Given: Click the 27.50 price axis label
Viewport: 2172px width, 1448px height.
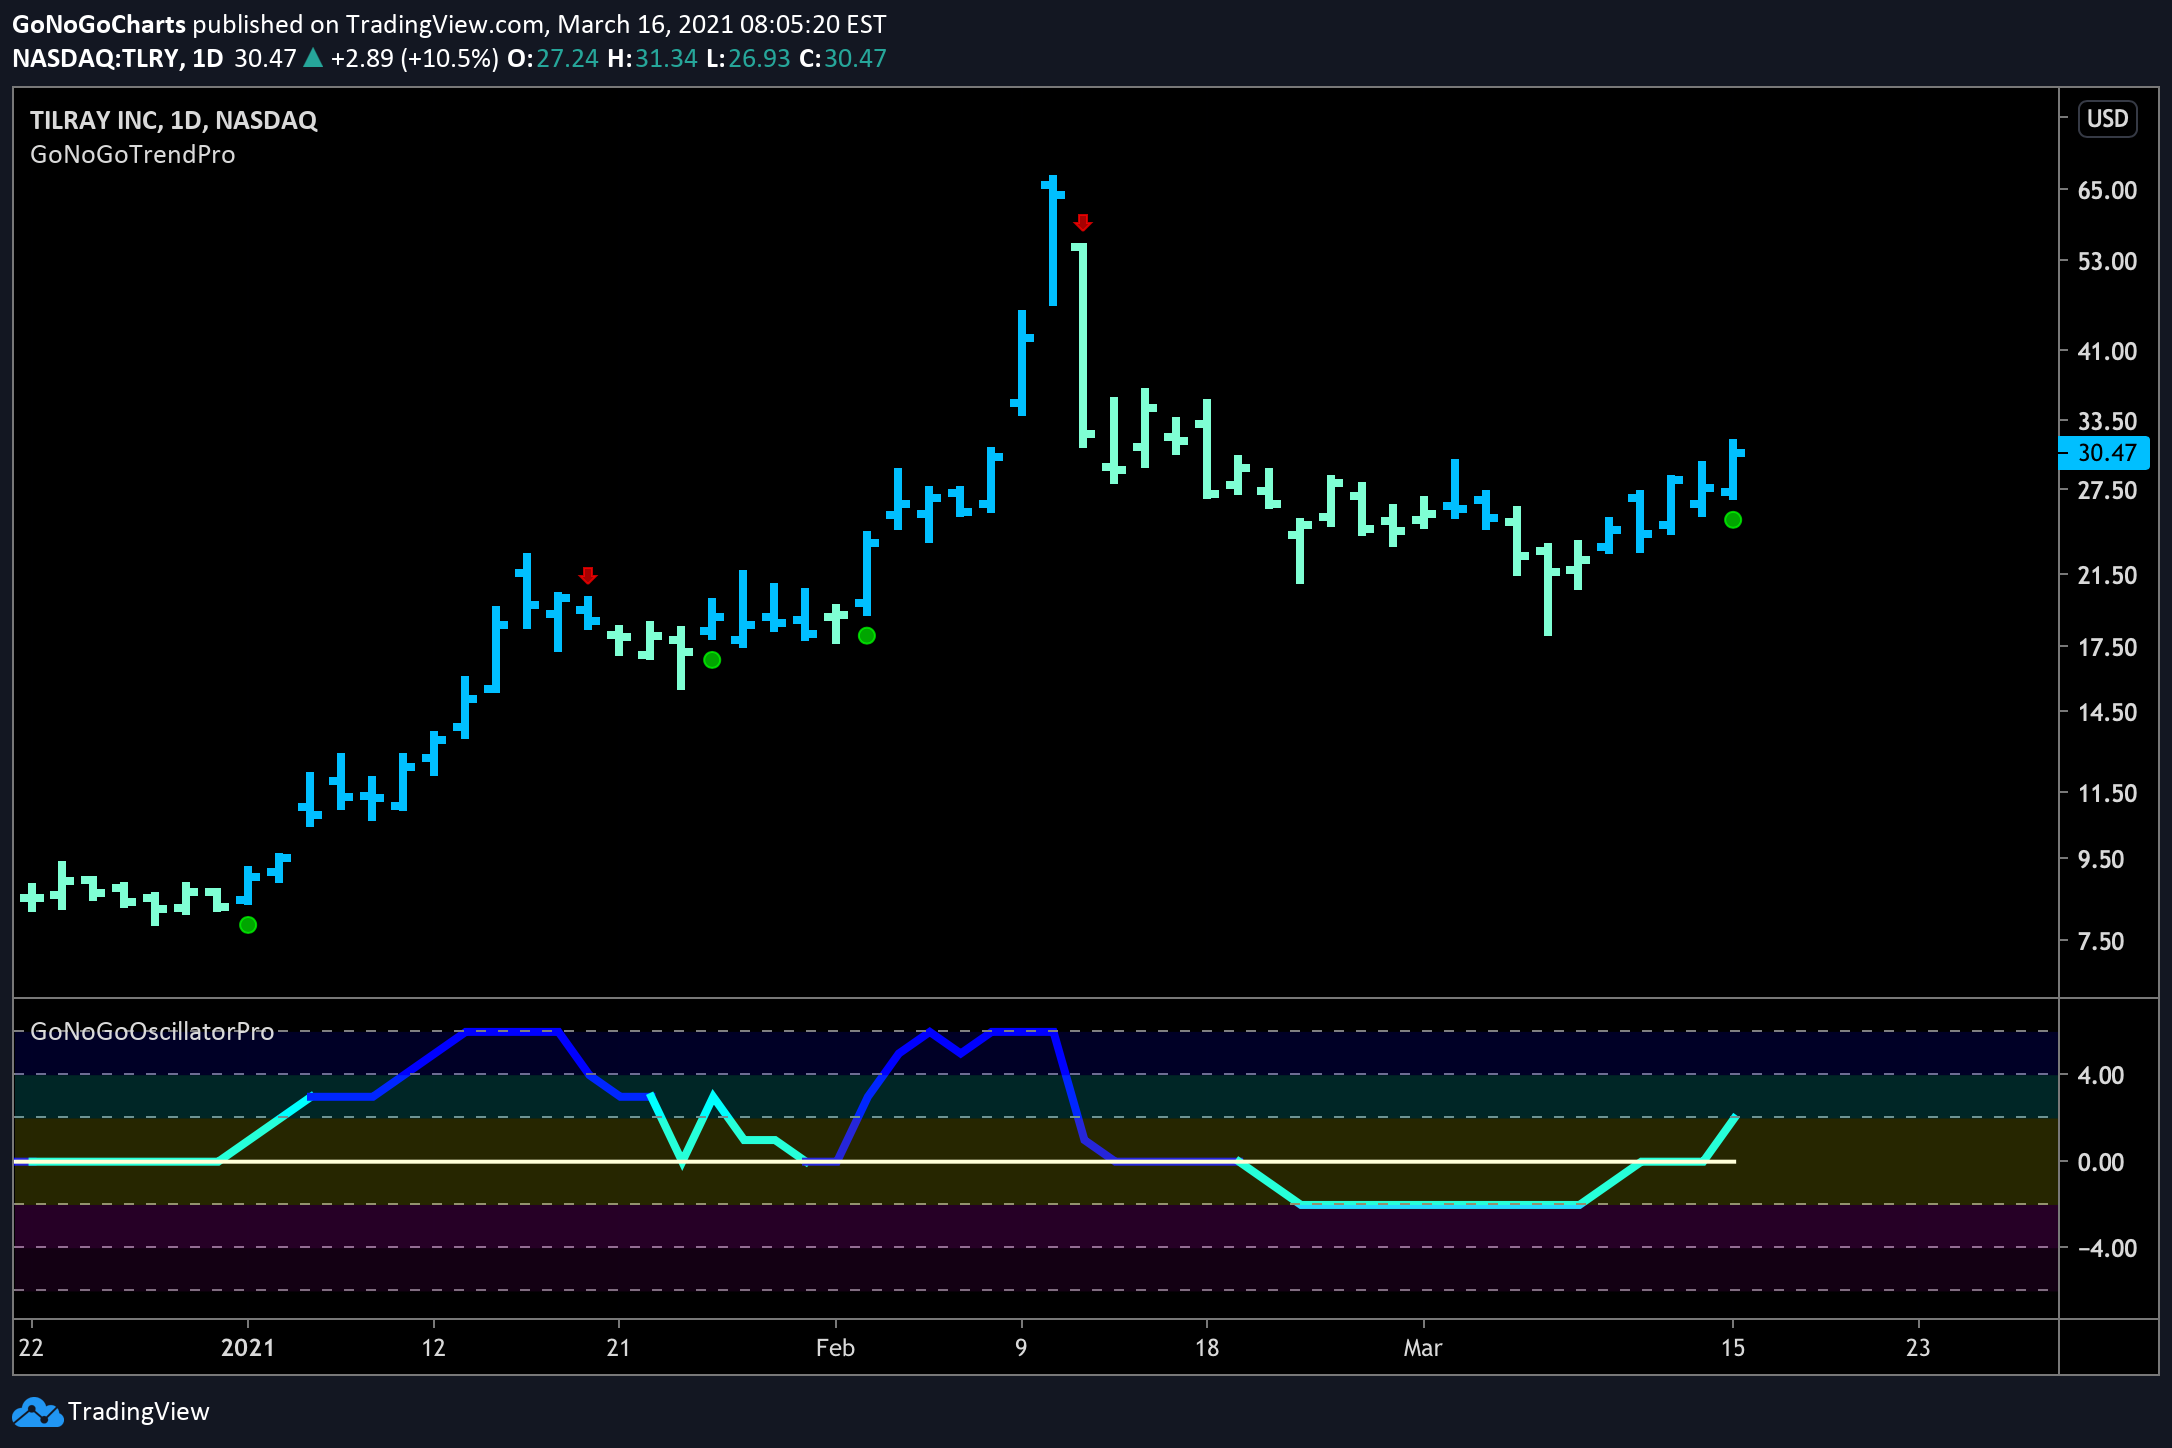Looking at the screenshot, I should point(2107,490).
